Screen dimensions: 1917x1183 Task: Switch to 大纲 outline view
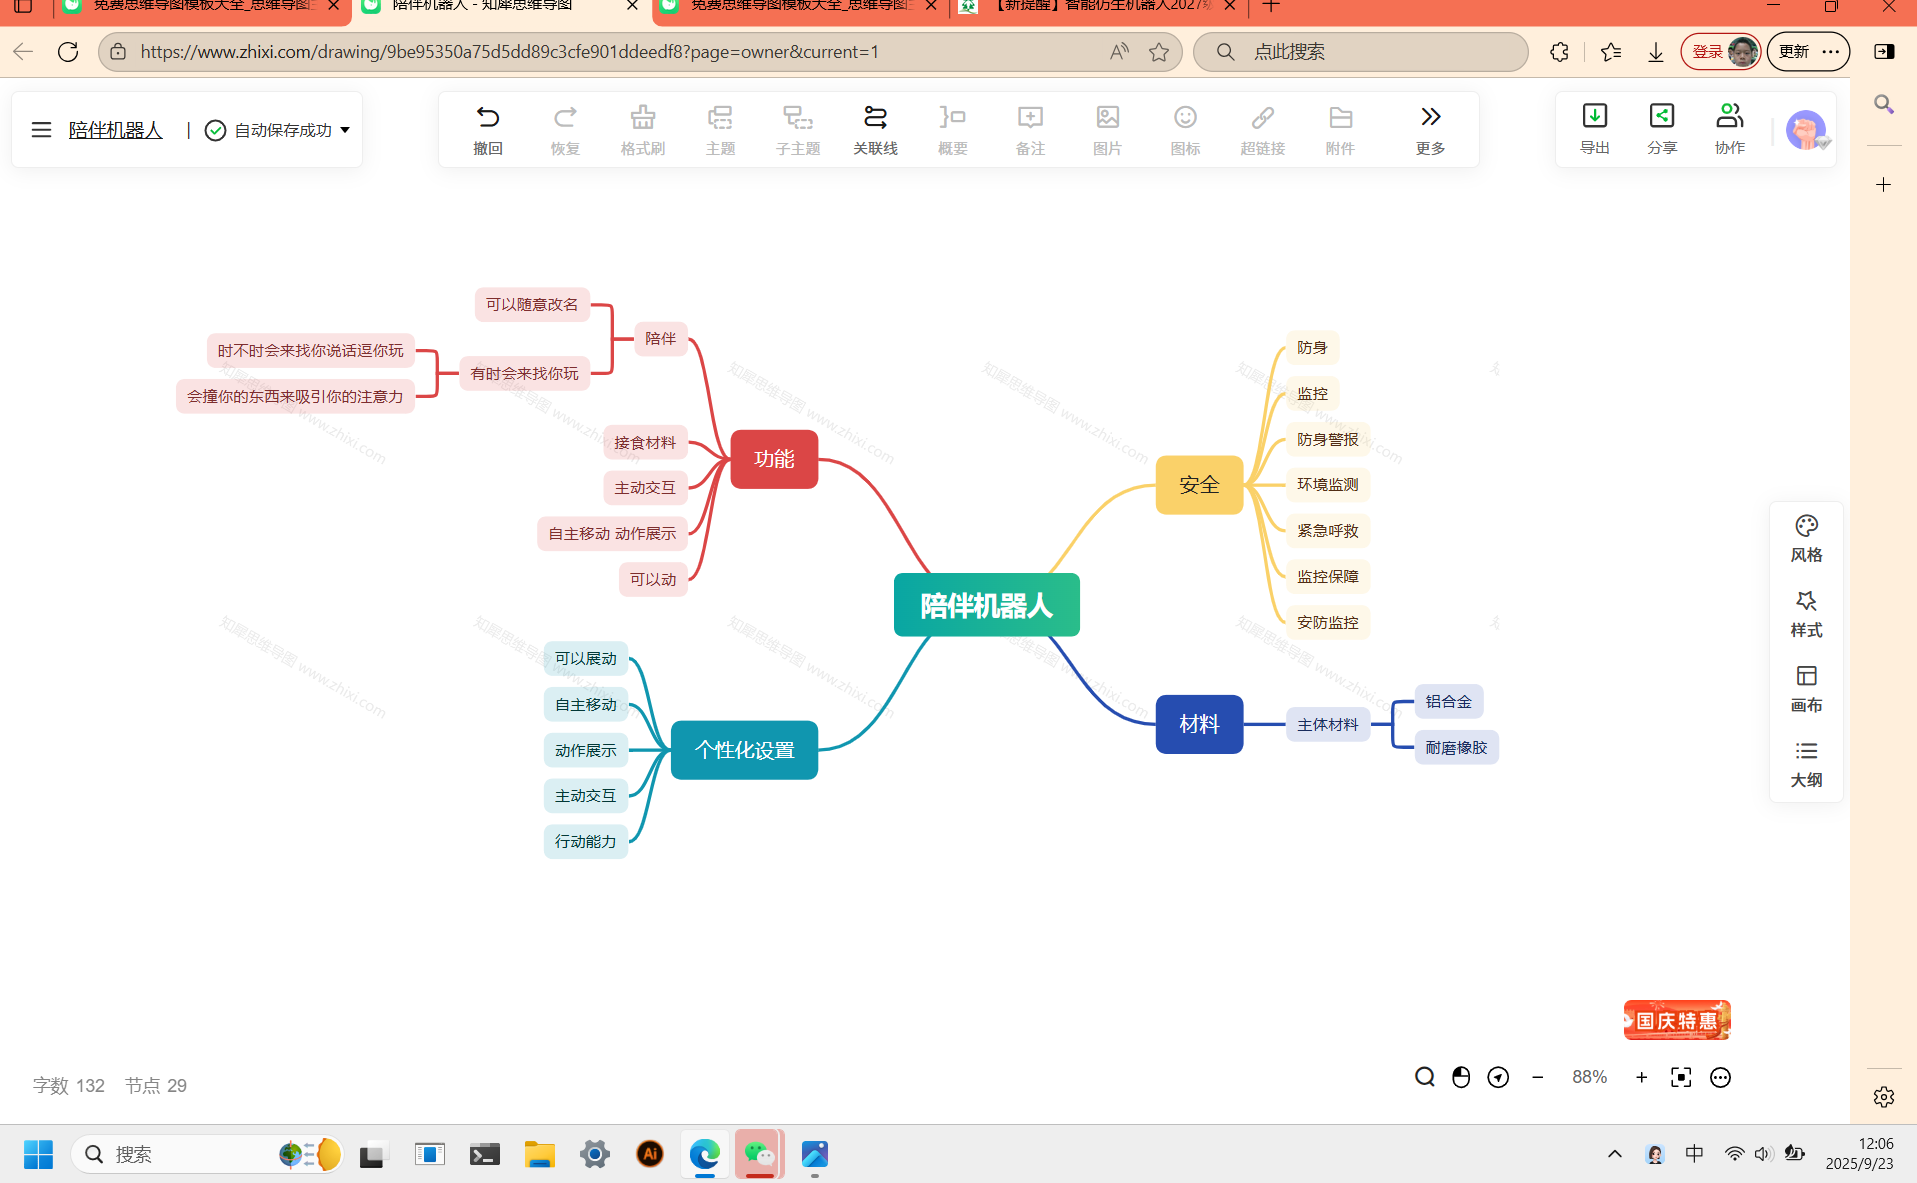[1806, 764]
